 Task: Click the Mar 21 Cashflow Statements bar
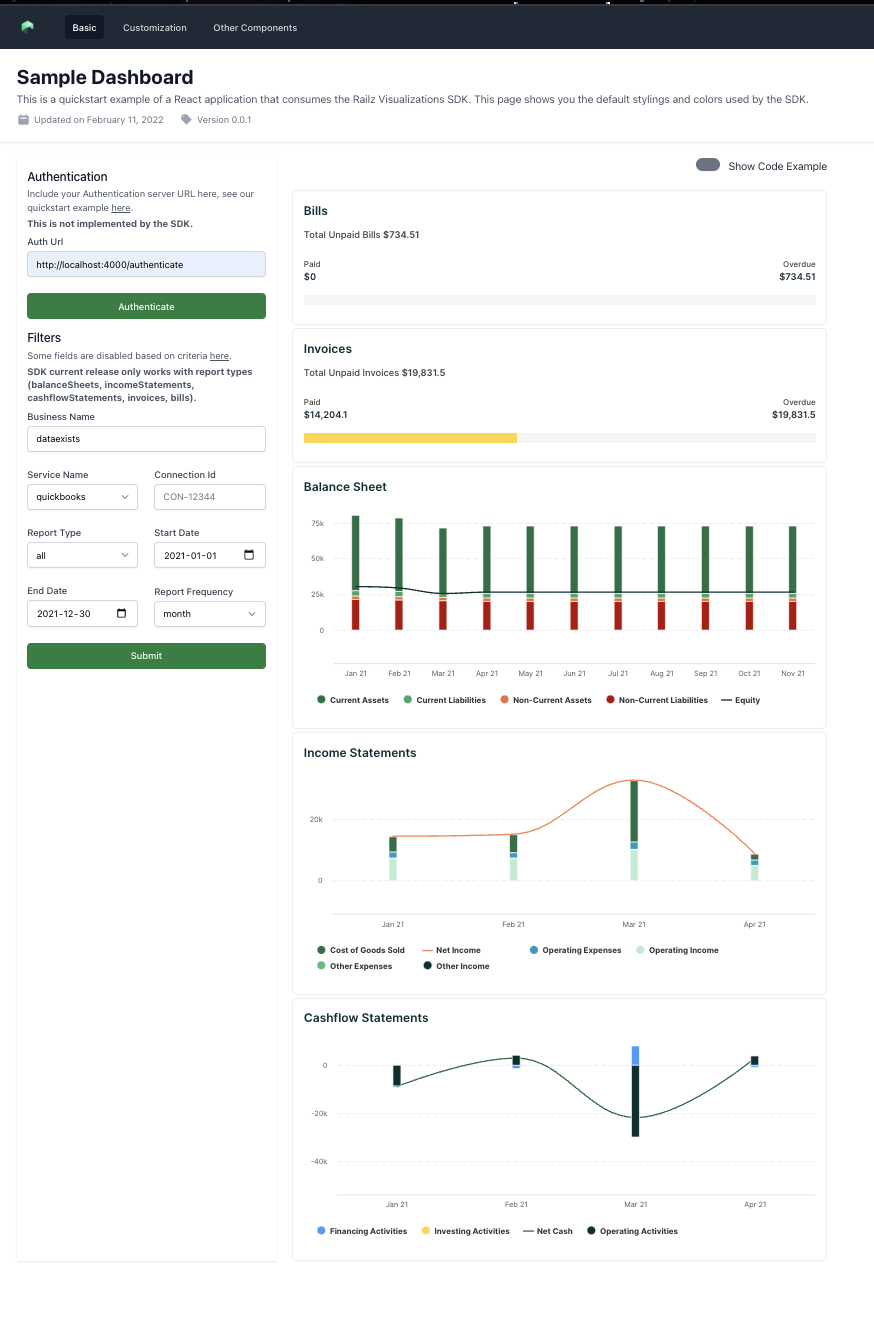[x=635, y=1091]
